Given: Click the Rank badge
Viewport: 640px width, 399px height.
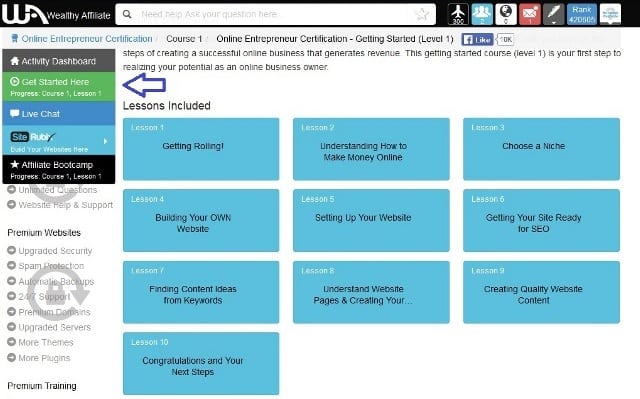Looking at the screenshot, I should coord(582,14).
